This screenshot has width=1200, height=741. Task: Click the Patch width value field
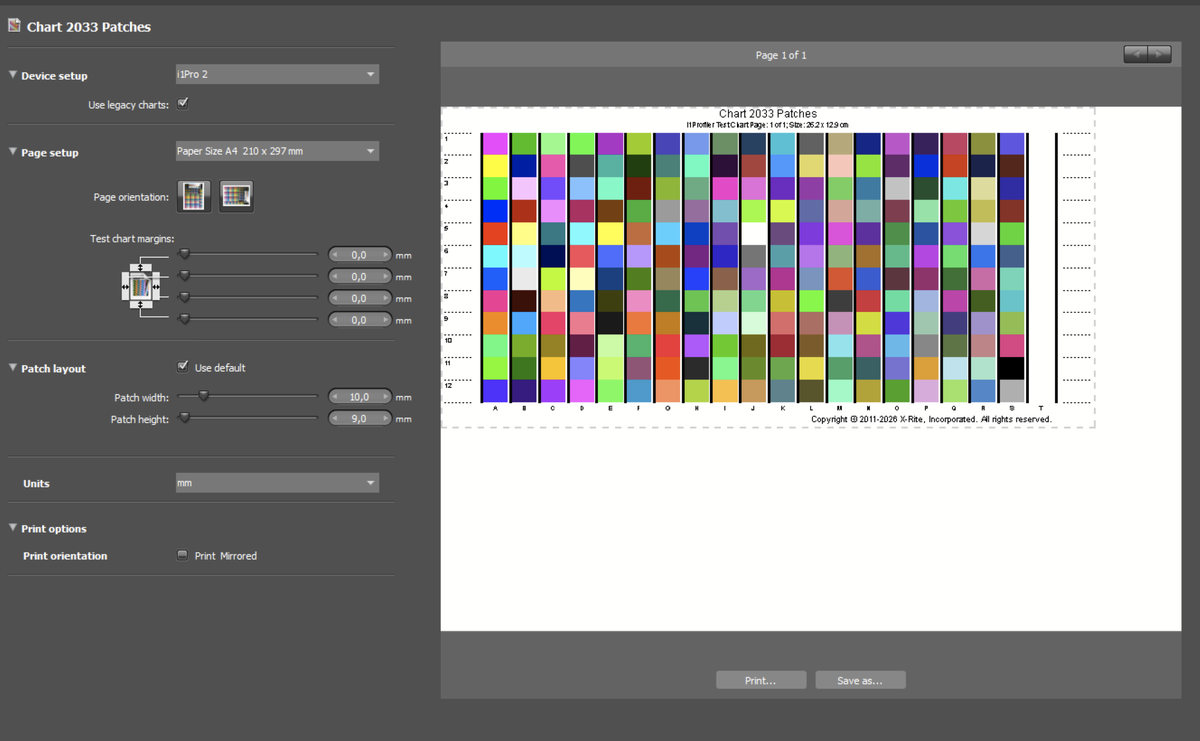360,397
